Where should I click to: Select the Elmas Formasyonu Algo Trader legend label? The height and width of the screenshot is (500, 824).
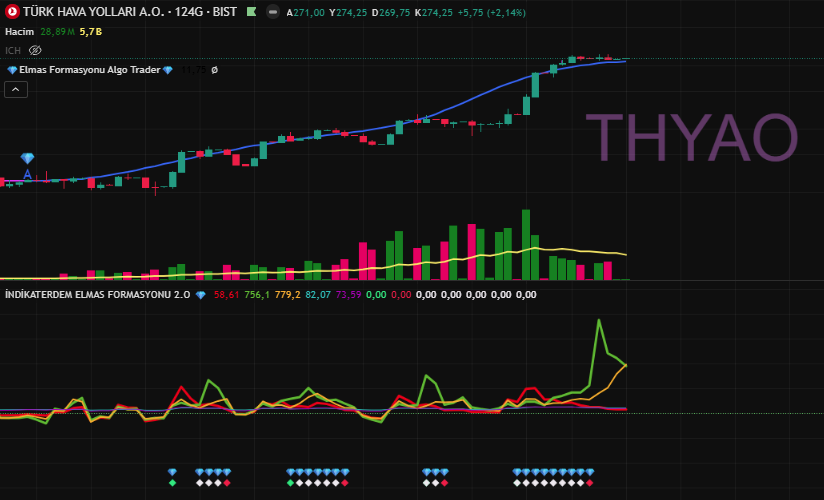(x=90, y=70)
